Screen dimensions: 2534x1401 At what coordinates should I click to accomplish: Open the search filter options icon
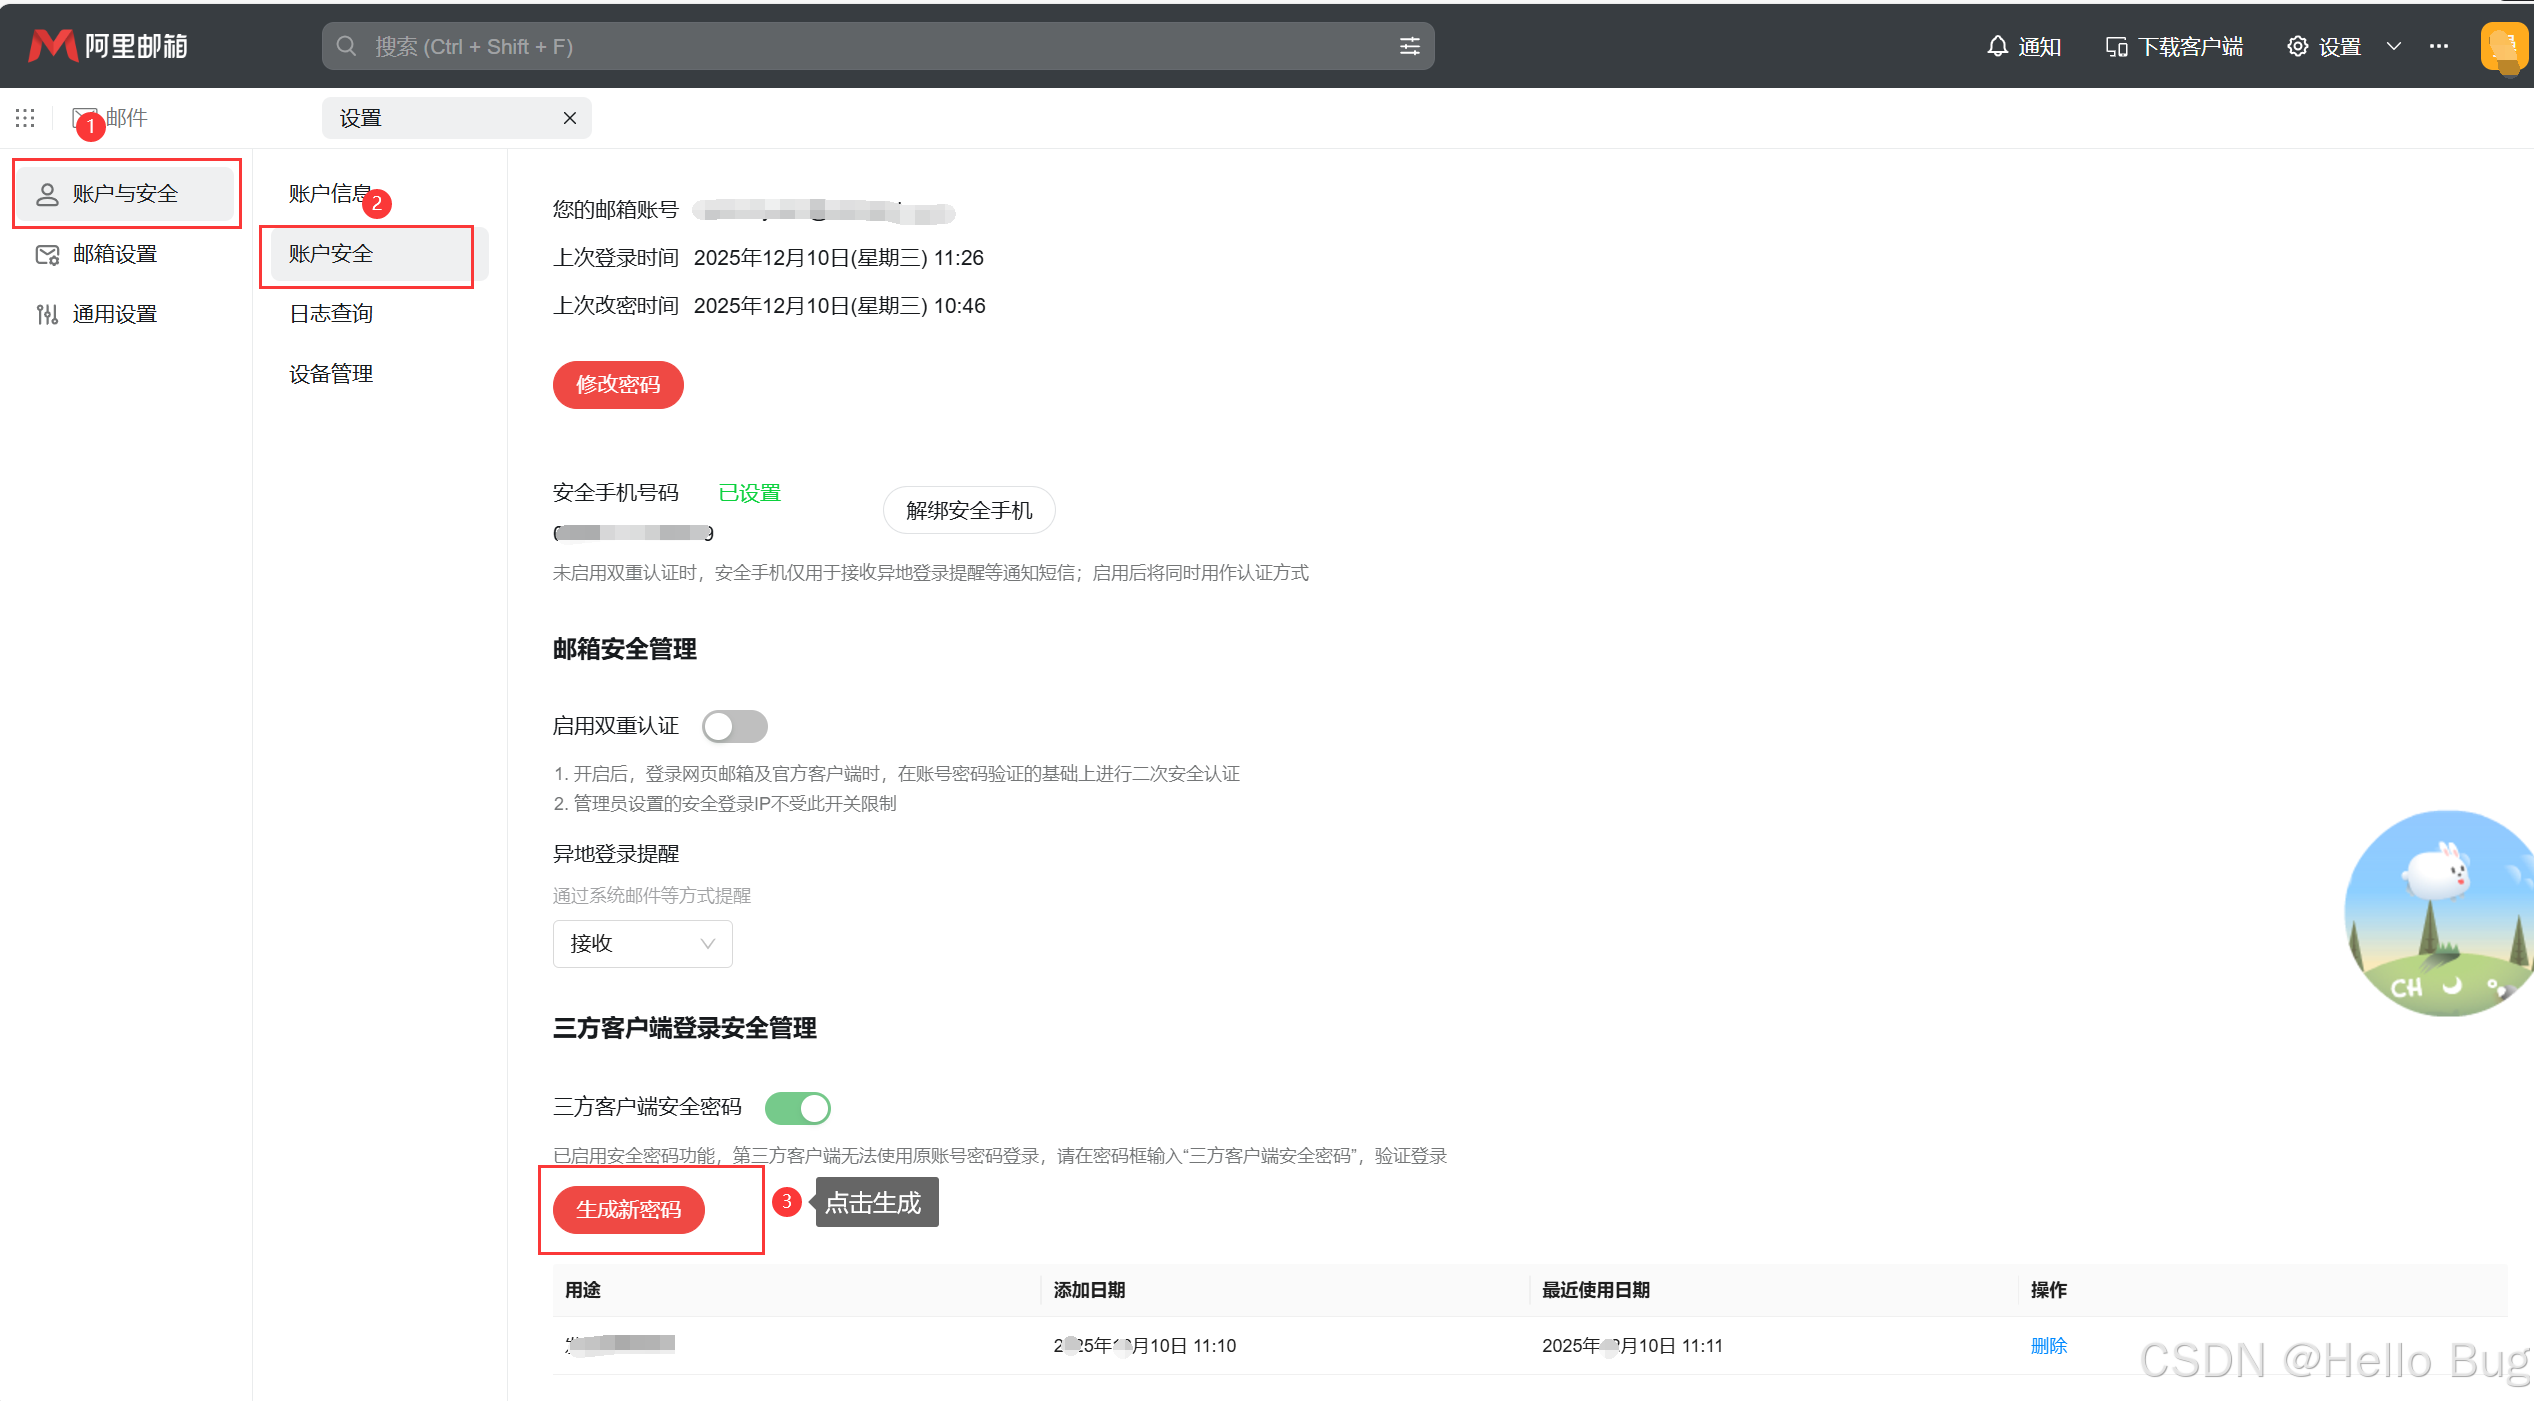pos(1409,46)
